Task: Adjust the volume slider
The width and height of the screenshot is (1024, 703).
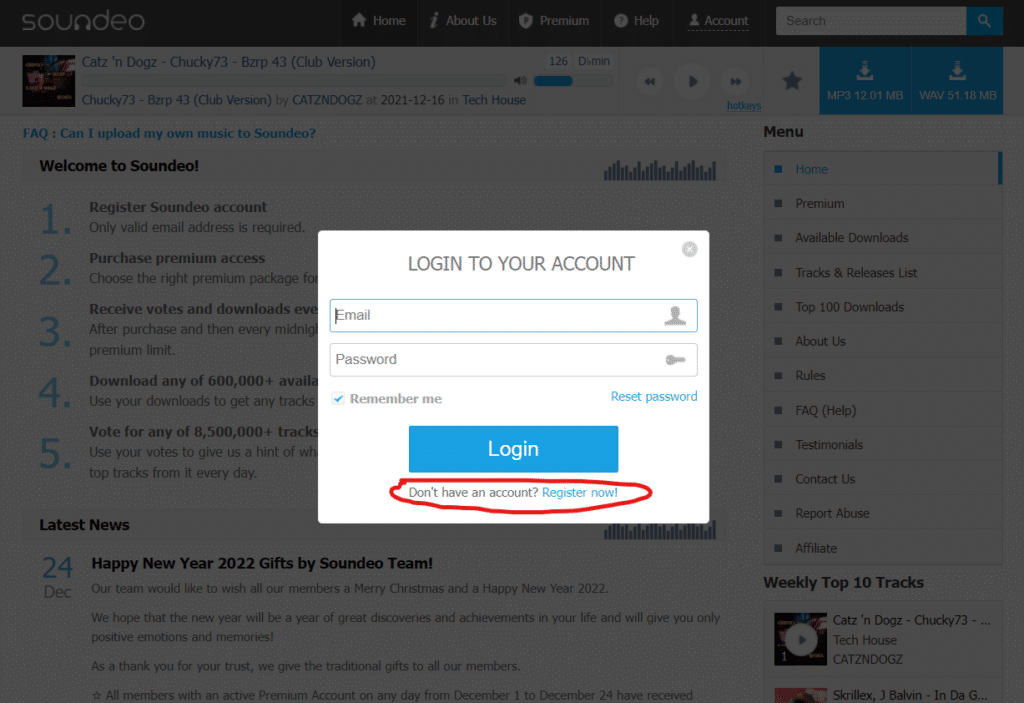Action: pos(573,81)
